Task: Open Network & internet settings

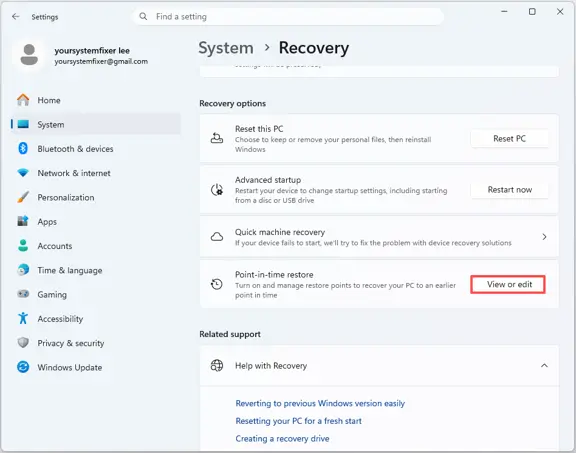Action: pos(96,173)
